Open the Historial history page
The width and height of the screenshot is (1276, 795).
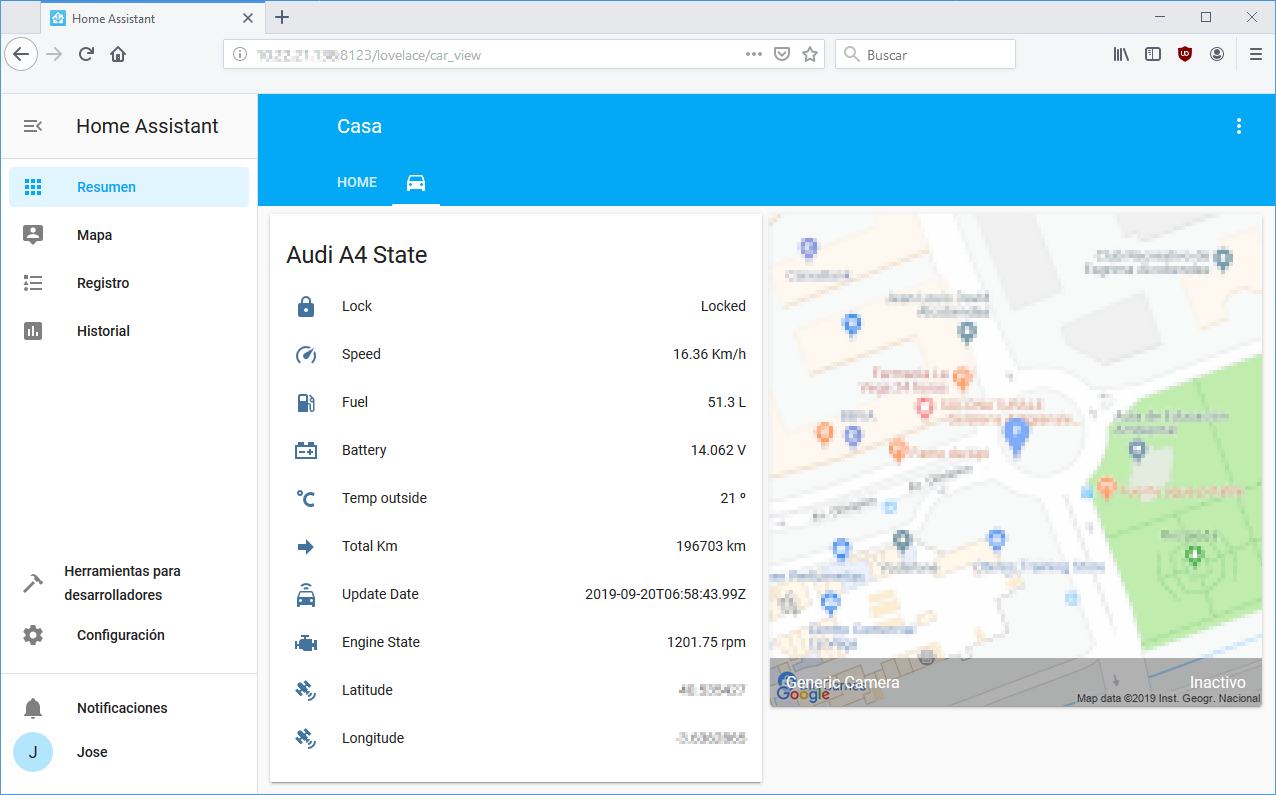tap(129, 331)
